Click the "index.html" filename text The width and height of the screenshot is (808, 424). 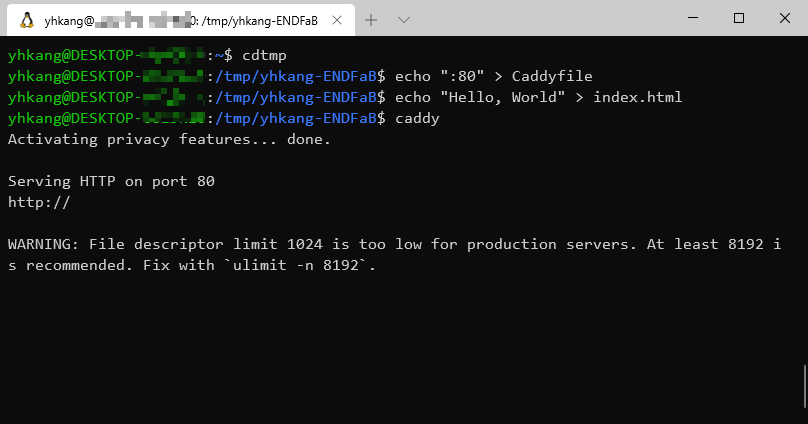point(638,97)
